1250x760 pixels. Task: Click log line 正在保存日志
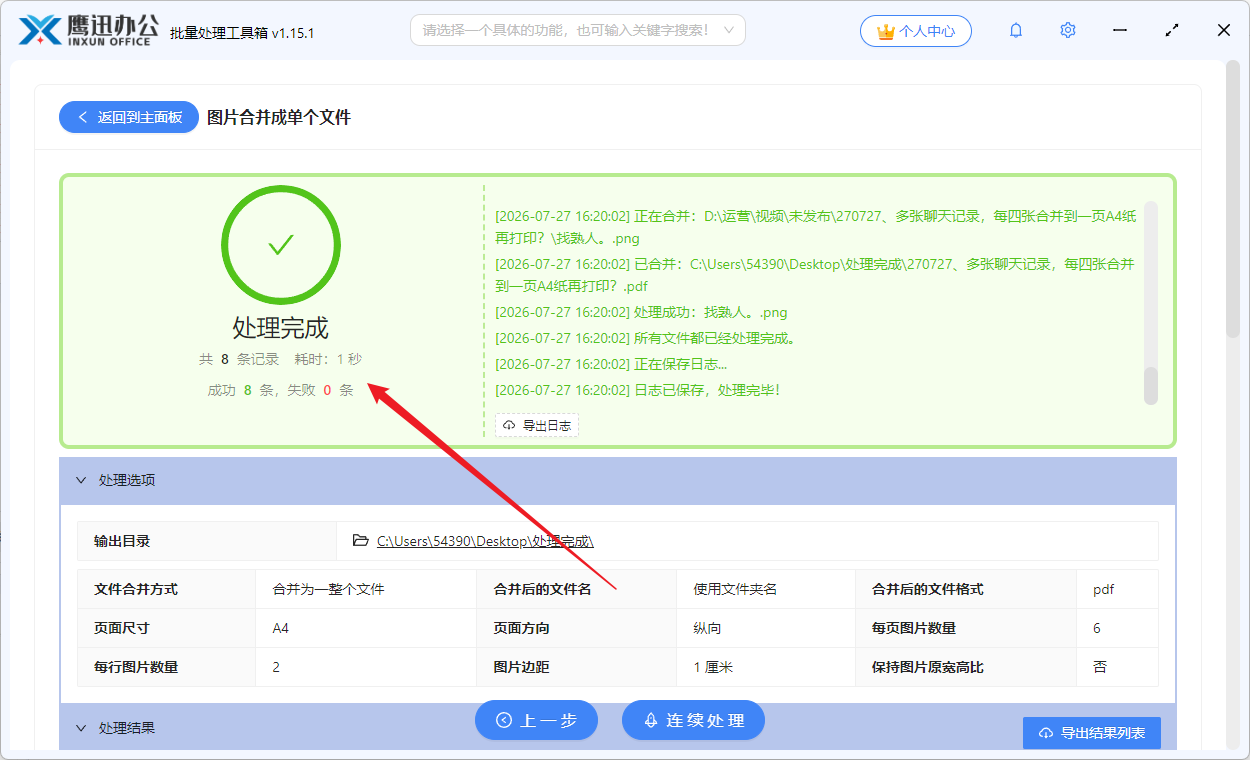pos(611,364)
